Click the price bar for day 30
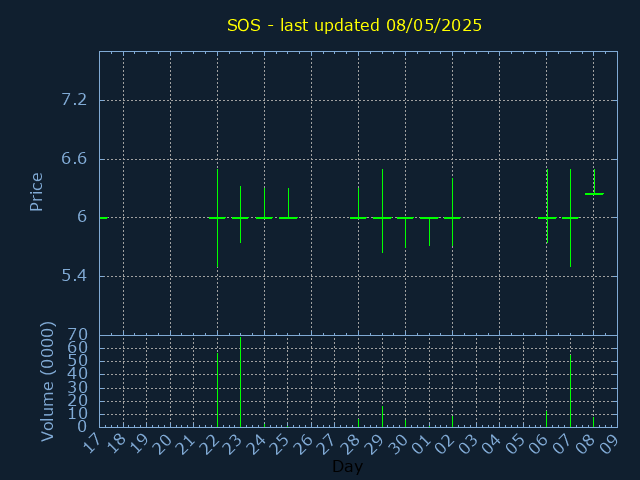The height and width of the screenshot is (480, 640). (405, 232)
